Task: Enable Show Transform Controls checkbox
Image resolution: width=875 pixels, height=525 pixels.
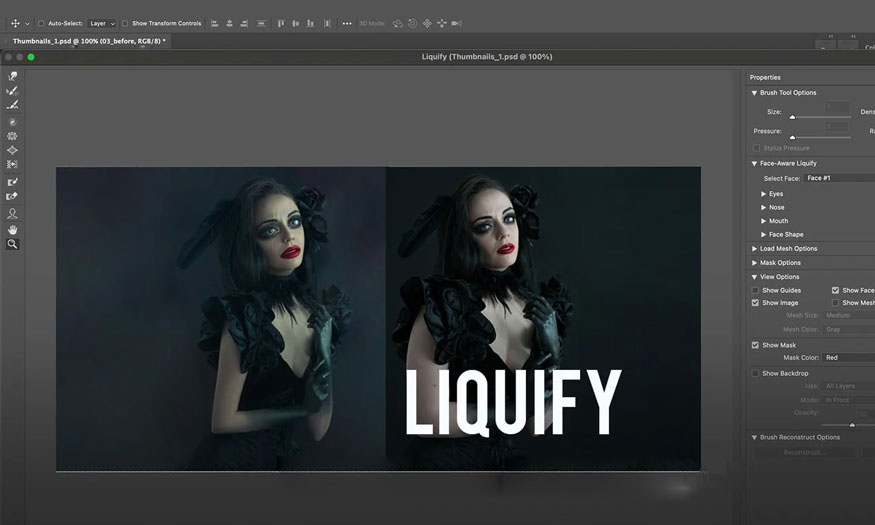Action: pos(125,23)
